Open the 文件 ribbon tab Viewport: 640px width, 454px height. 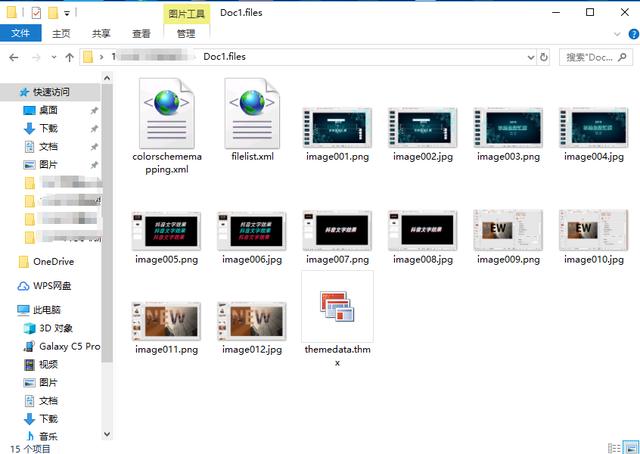(20, 33)
